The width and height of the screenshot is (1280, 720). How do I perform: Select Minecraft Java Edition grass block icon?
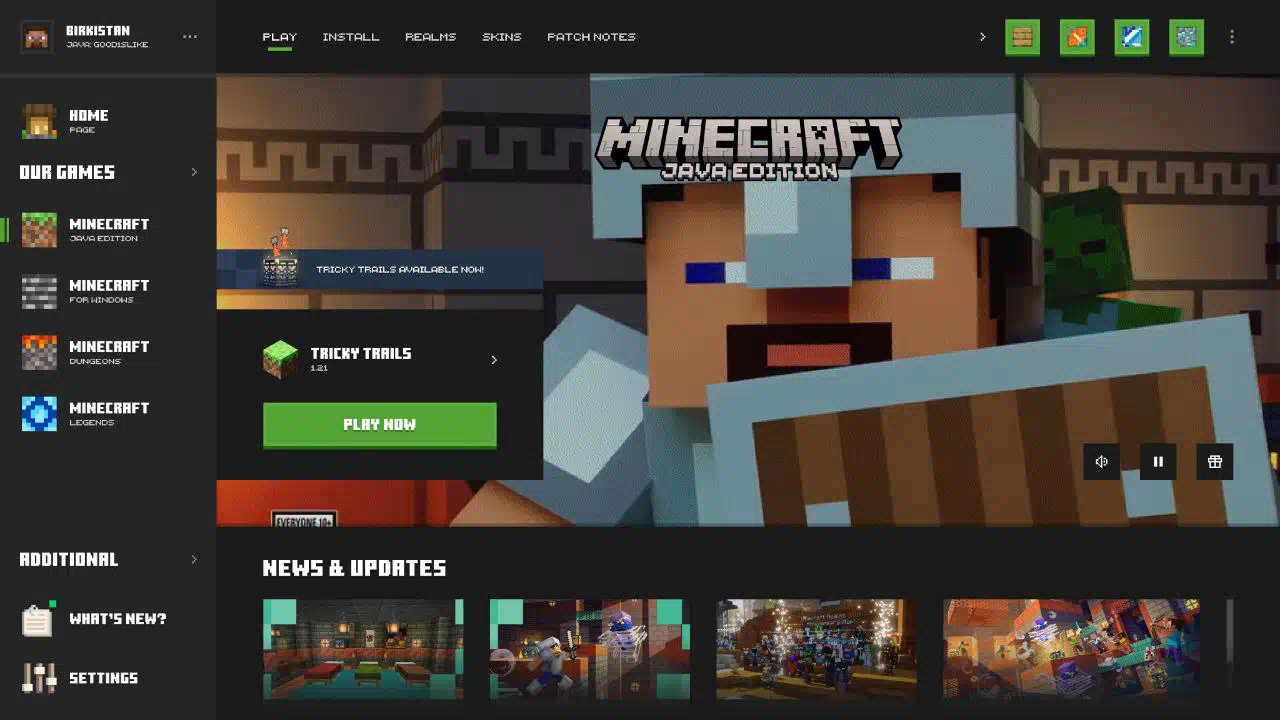(40, 230)
